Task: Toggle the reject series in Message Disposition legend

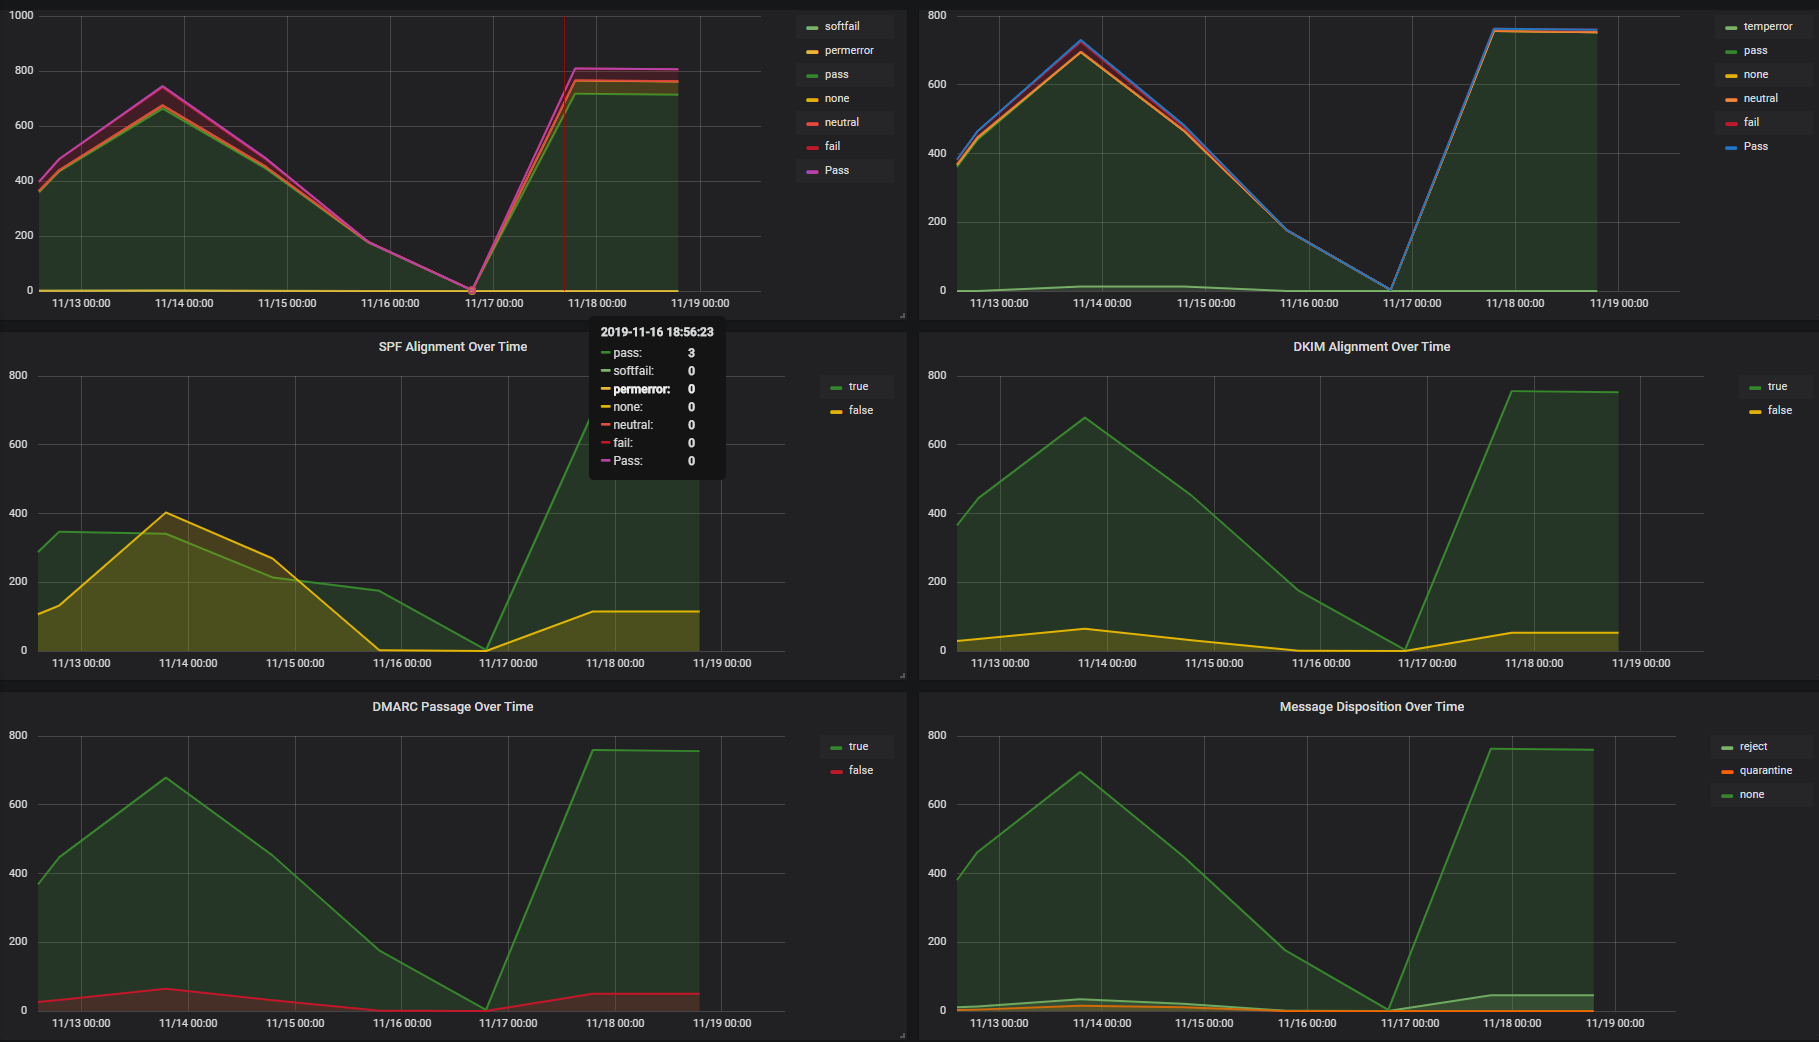Action: click(x=1753, y=747)
